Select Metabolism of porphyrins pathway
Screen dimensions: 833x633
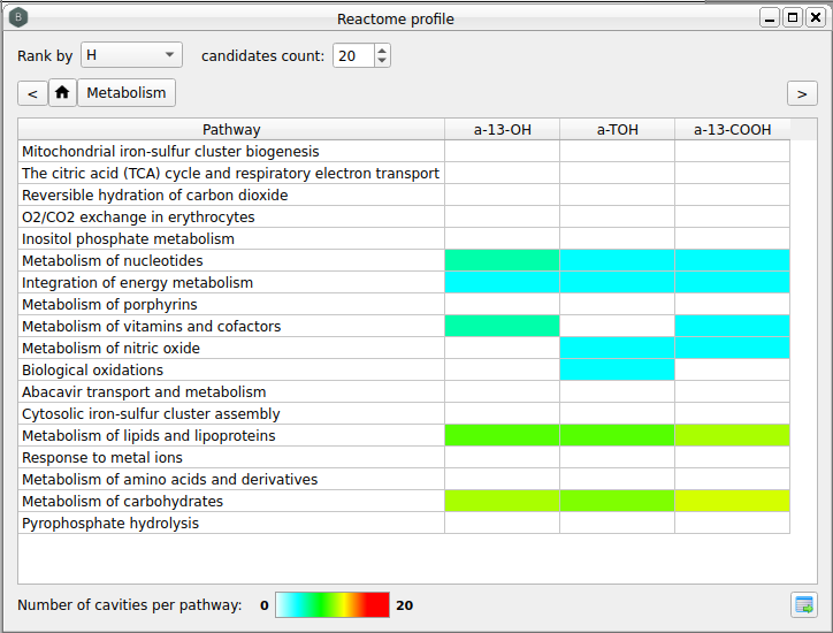point(231,304)
